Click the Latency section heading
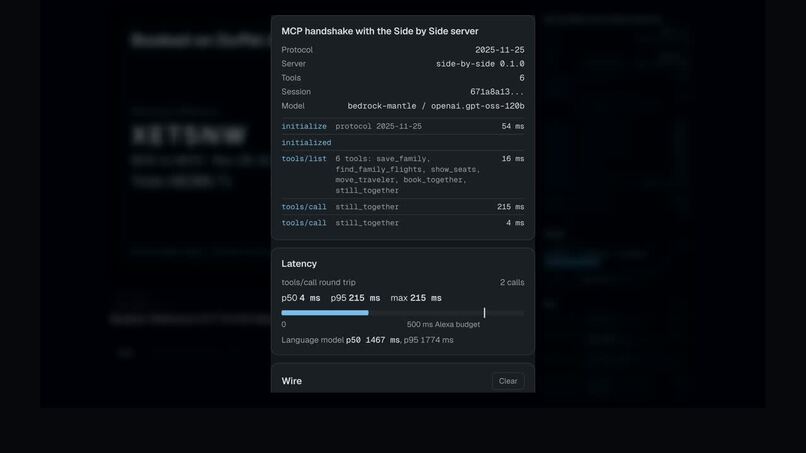 299,264
